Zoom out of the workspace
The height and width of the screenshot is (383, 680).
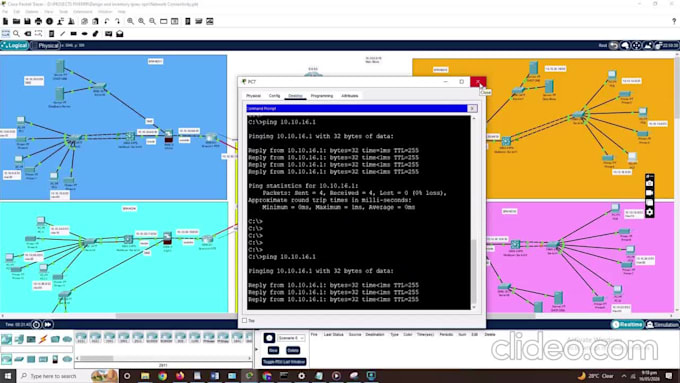click(152, 21)
